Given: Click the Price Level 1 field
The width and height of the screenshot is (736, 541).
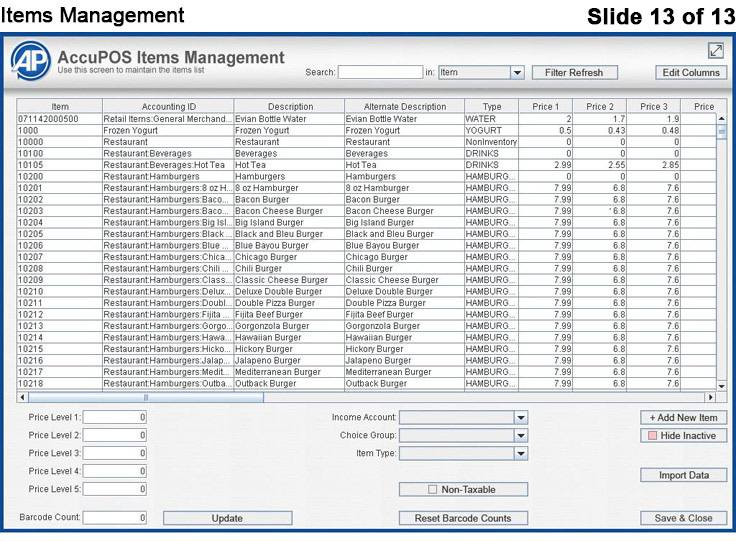Looking at the screenshot, I should 115,417.
